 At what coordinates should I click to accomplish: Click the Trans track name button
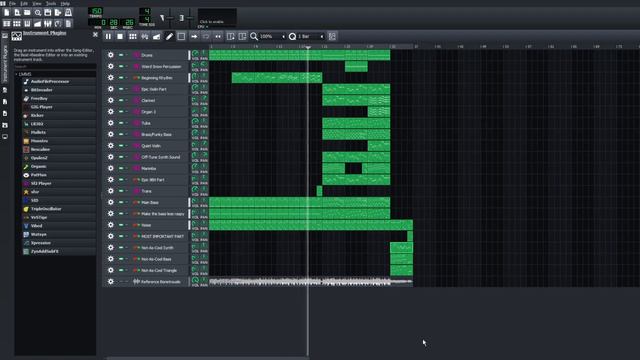(159, 191)
